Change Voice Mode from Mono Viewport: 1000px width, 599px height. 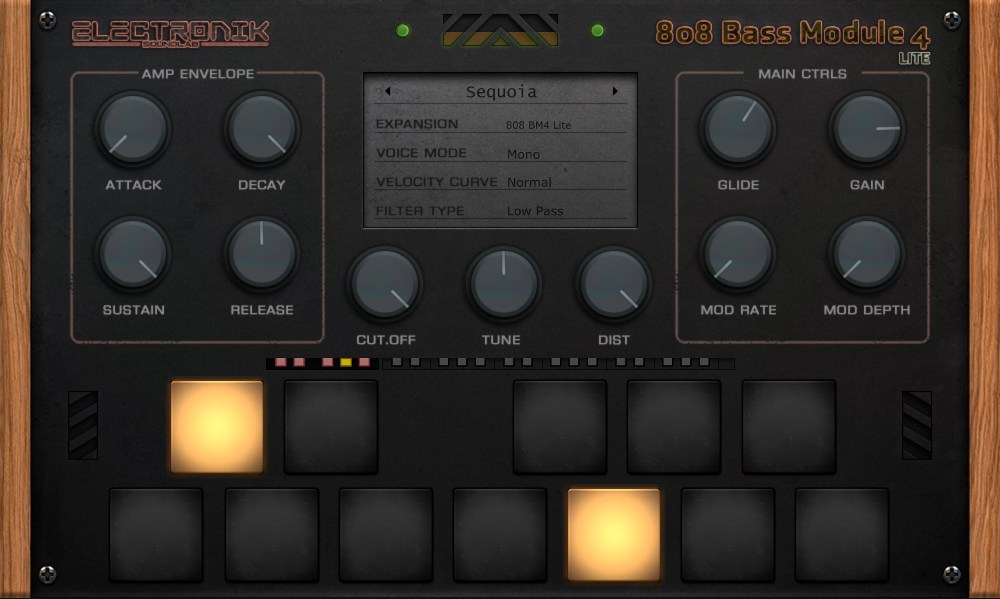click(523, 155)
